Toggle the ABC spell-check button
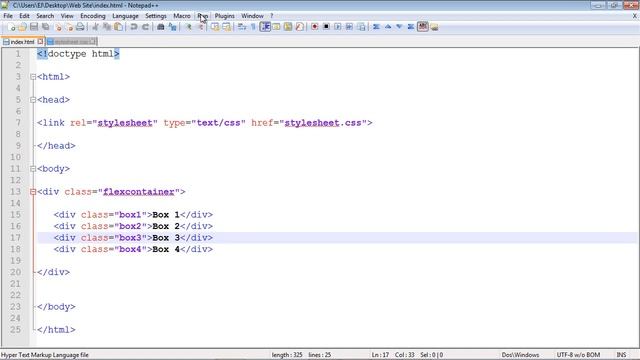 pos(423,27)
